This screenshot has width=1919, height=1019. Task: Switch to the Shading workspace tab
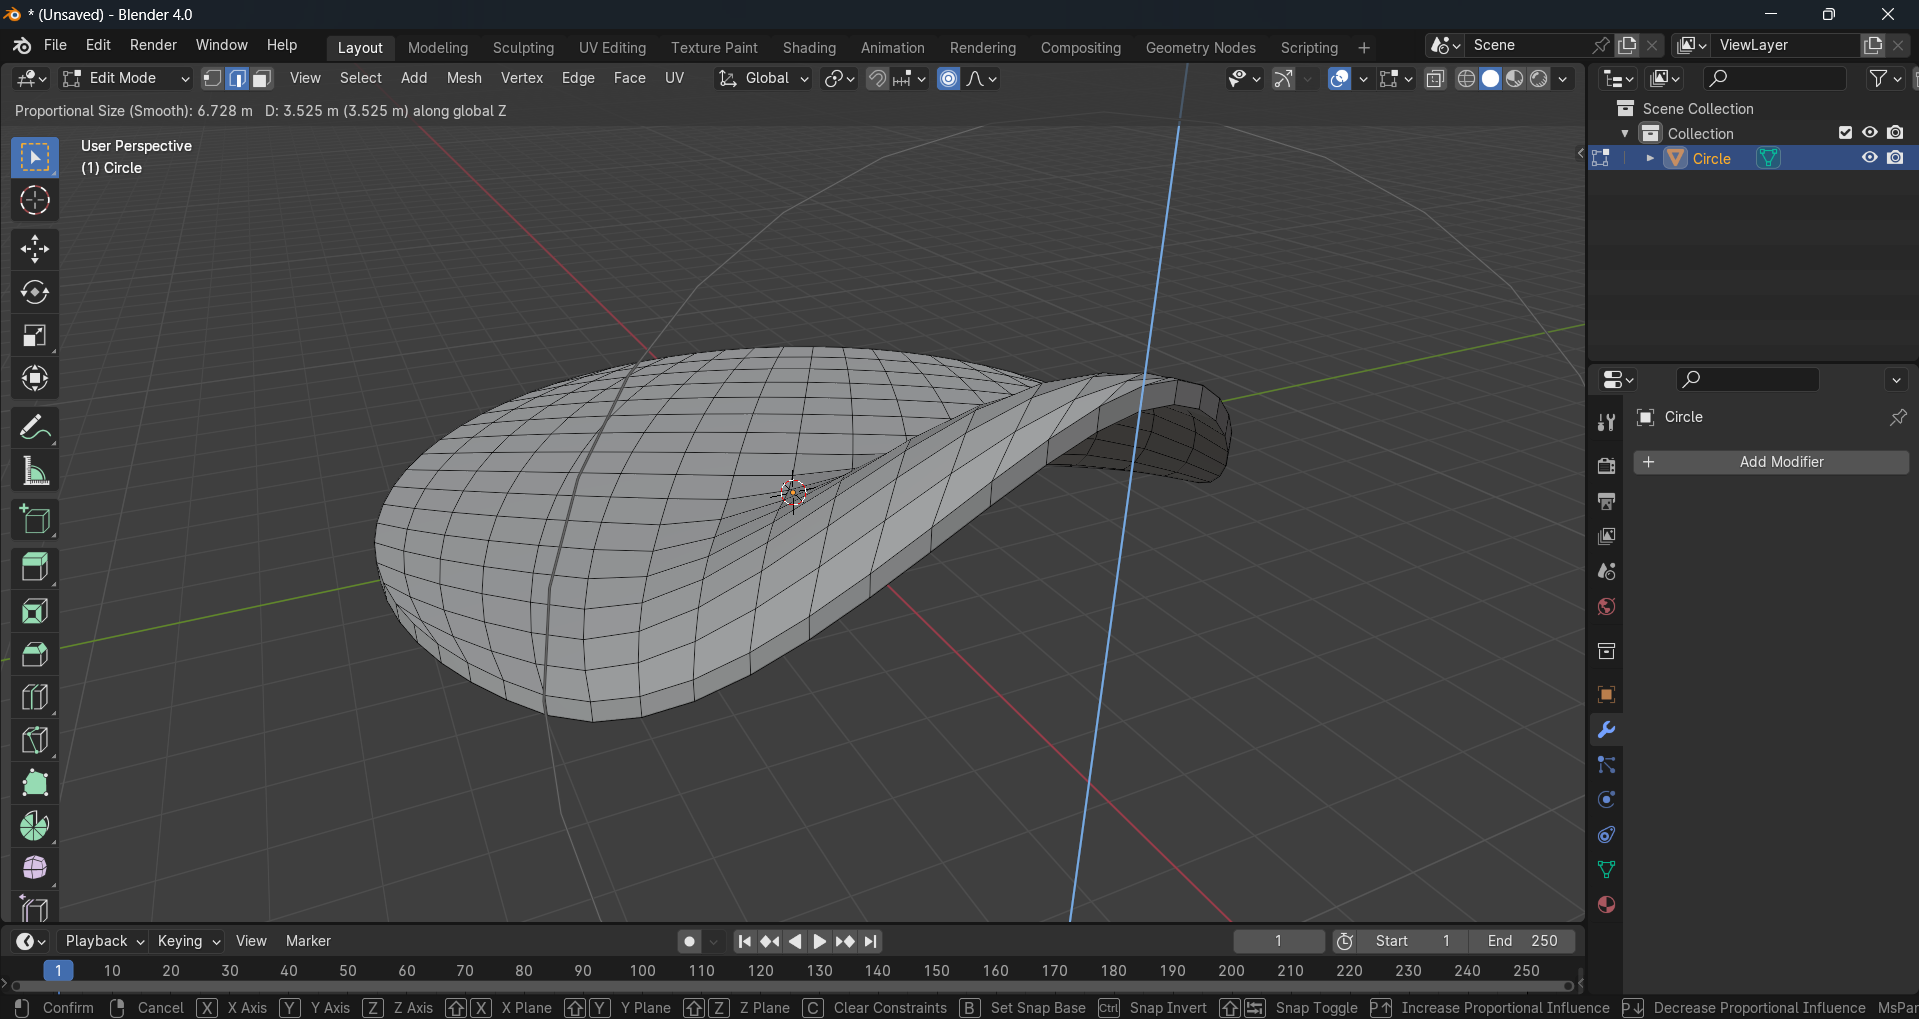click(x=809, y=48)
